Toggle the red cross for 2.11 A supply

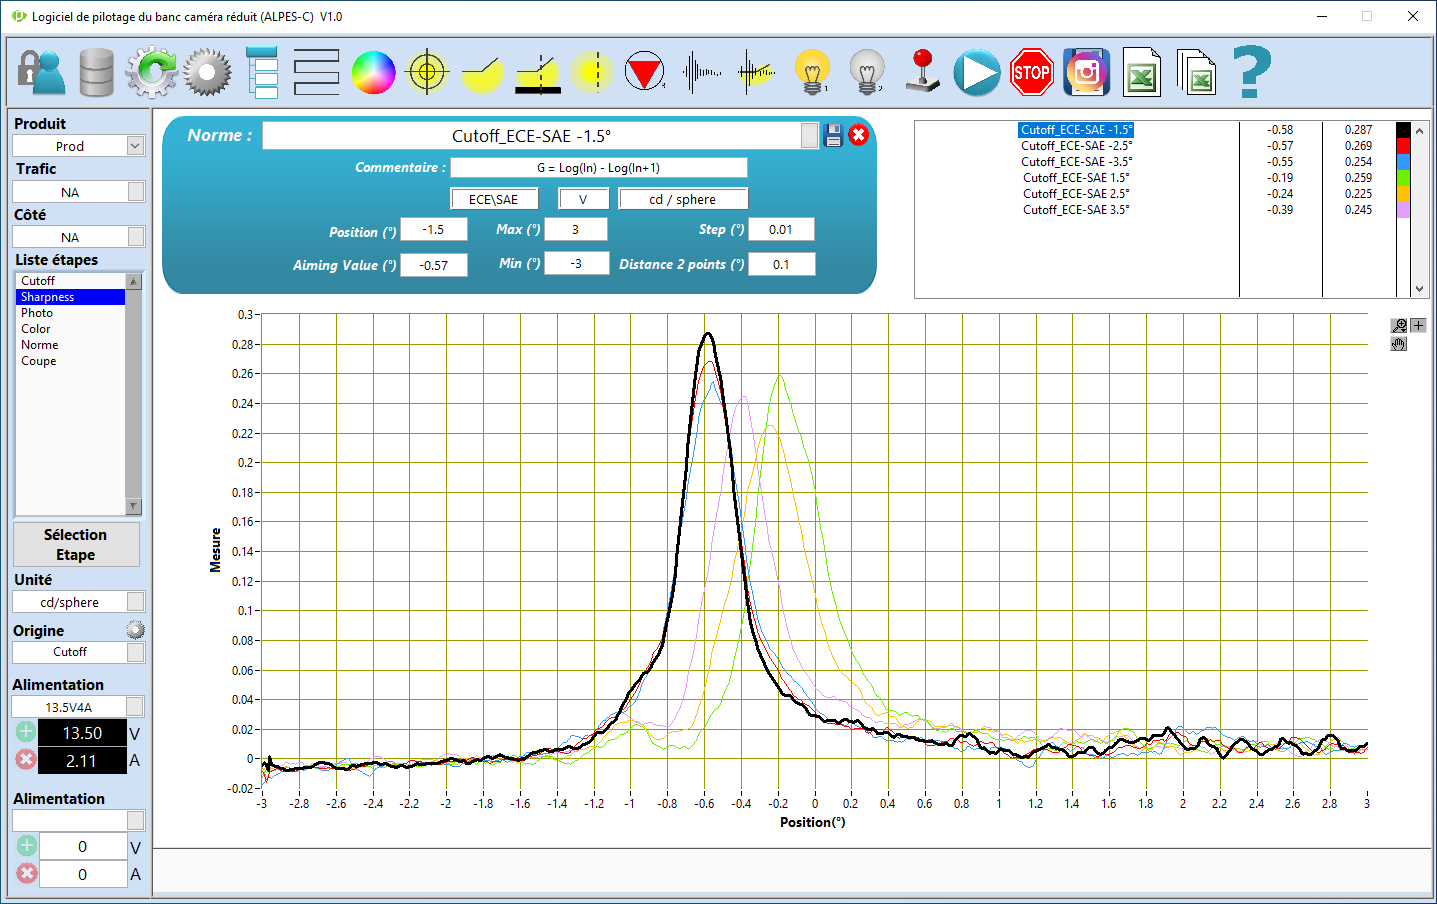pos(26,760)
